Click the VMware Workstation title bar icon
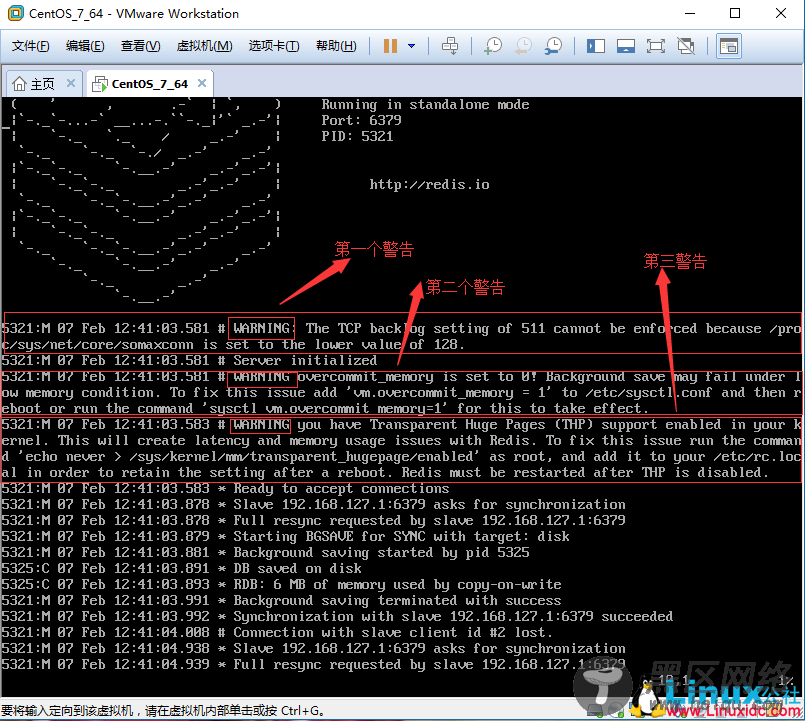The image size is (805, 721). 15,13
